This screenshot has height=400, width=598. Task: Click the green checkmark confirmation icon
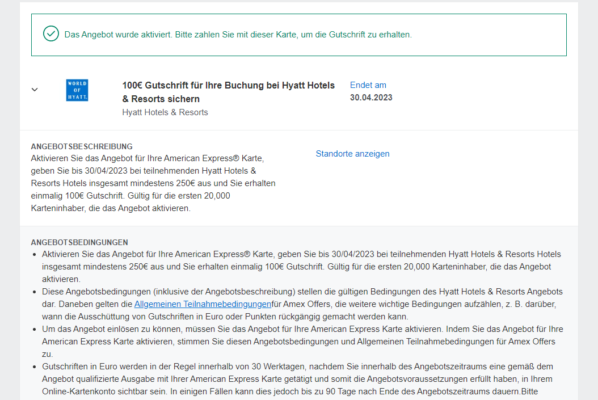tap(51, 34)
